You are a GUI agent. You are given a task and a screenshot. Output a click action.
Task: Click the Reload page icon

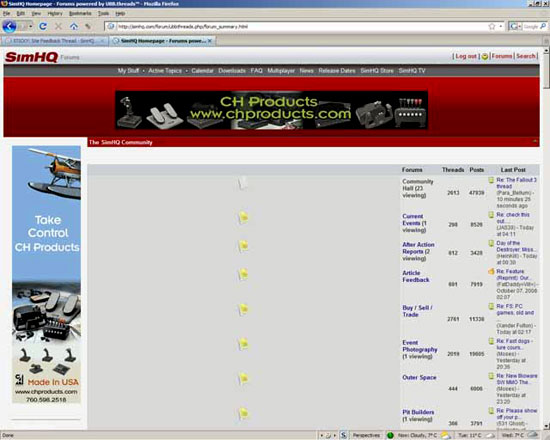[43, 26]
